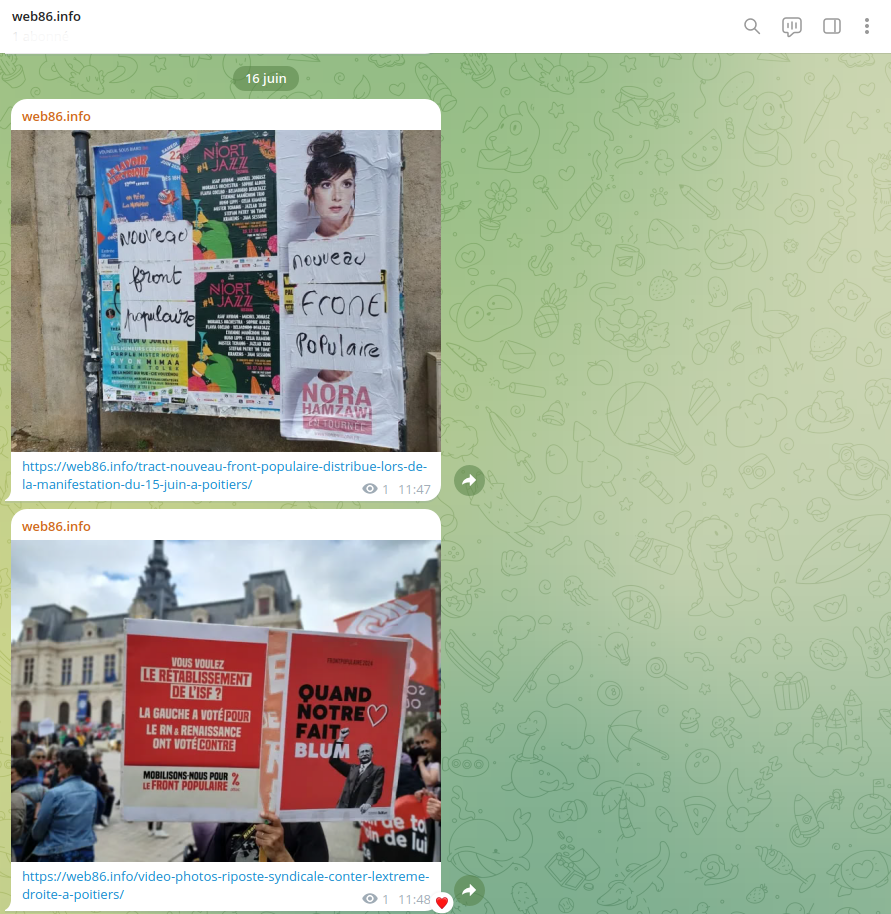Click the 11:47 timestamp on first post
Screen dimensions: 891x914
[414, 489]
